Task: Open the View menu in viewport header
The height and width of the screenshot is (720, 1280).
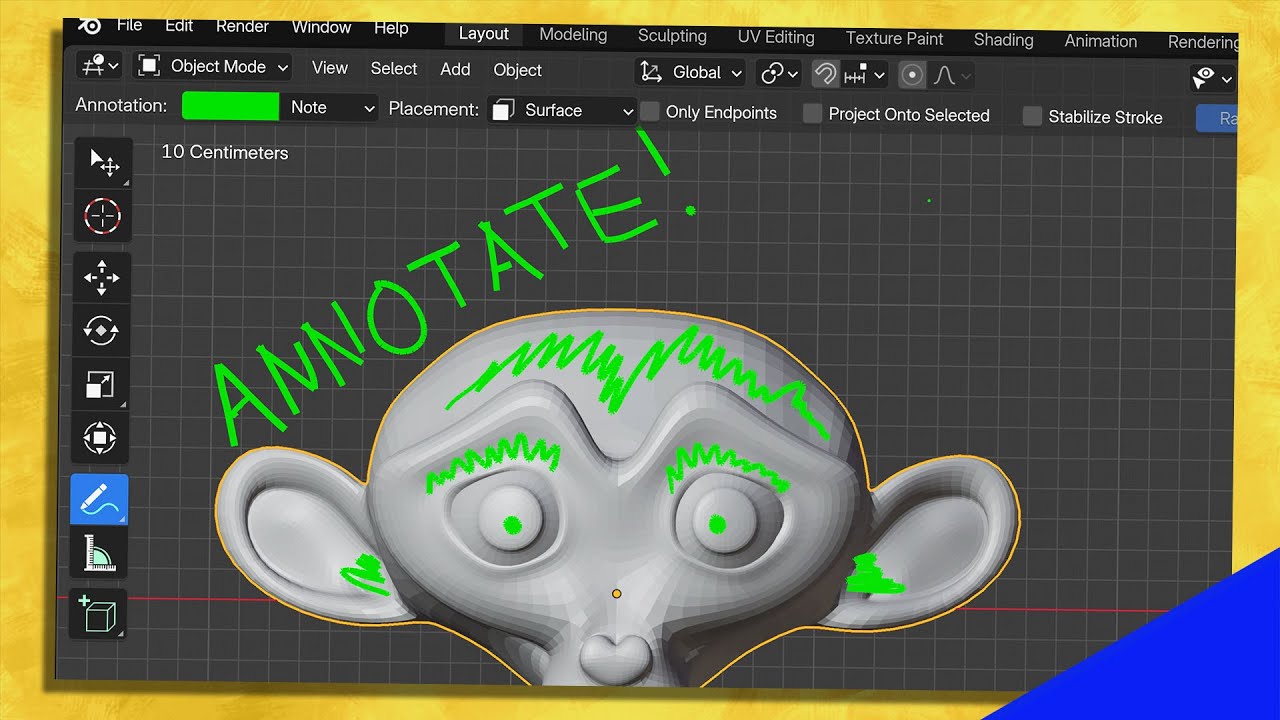Action: coord(329,68)
